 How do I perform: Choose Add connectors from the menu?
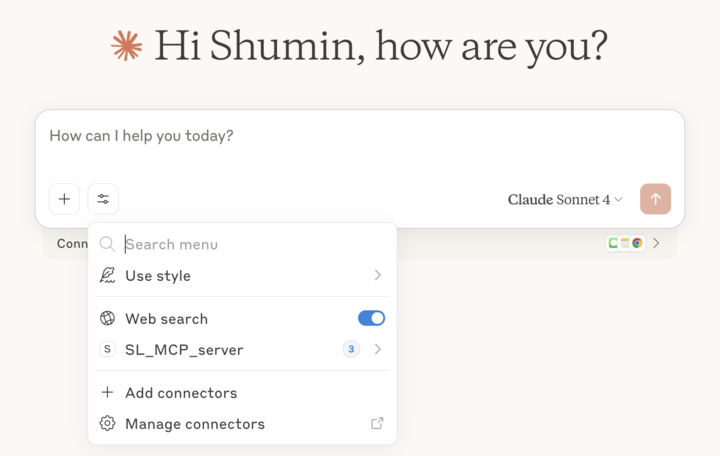coord(181,392)
